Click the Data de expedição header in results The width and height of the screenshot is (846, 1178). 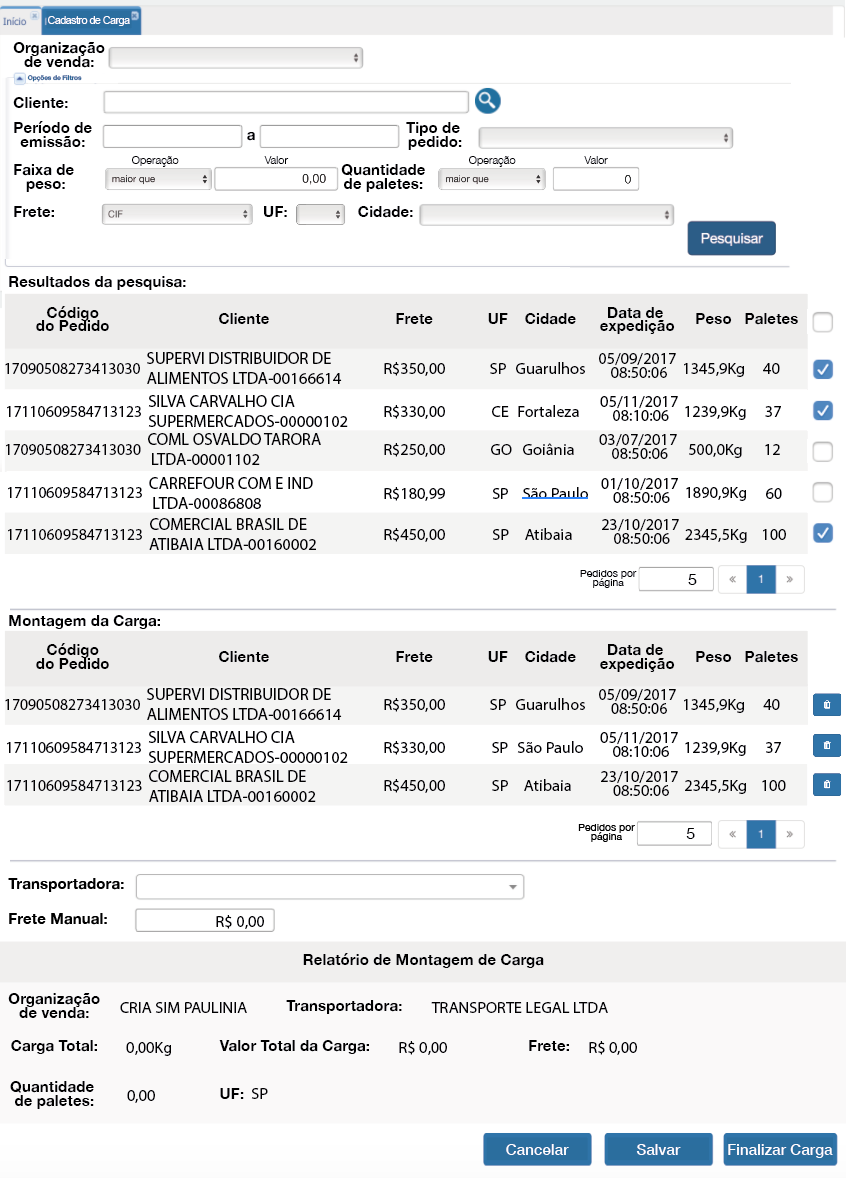(x=636, y=319)
